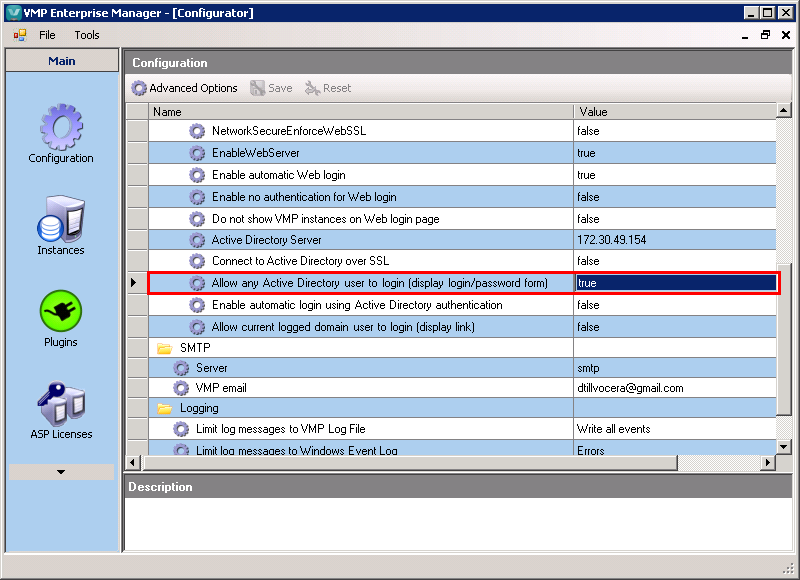Click the app icon left of File menu

click(20, 35)
